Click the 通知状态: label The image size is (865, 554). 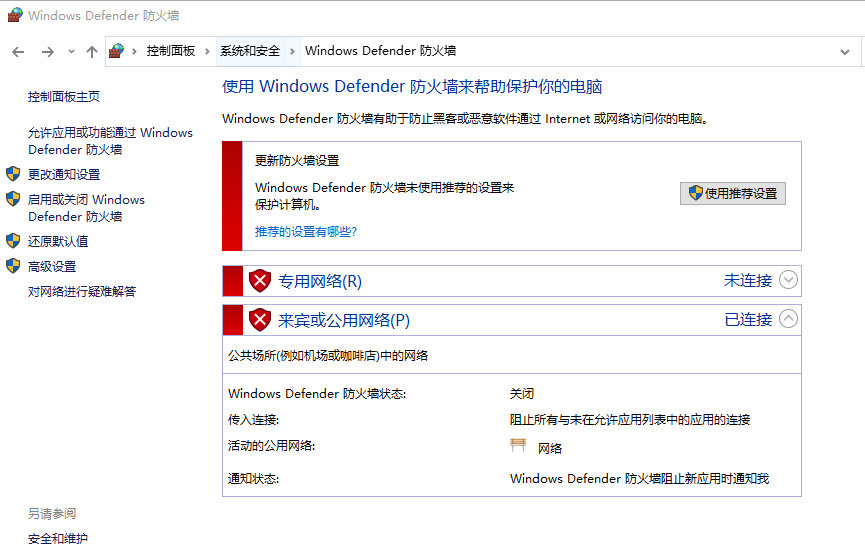[x=254, y=479]
